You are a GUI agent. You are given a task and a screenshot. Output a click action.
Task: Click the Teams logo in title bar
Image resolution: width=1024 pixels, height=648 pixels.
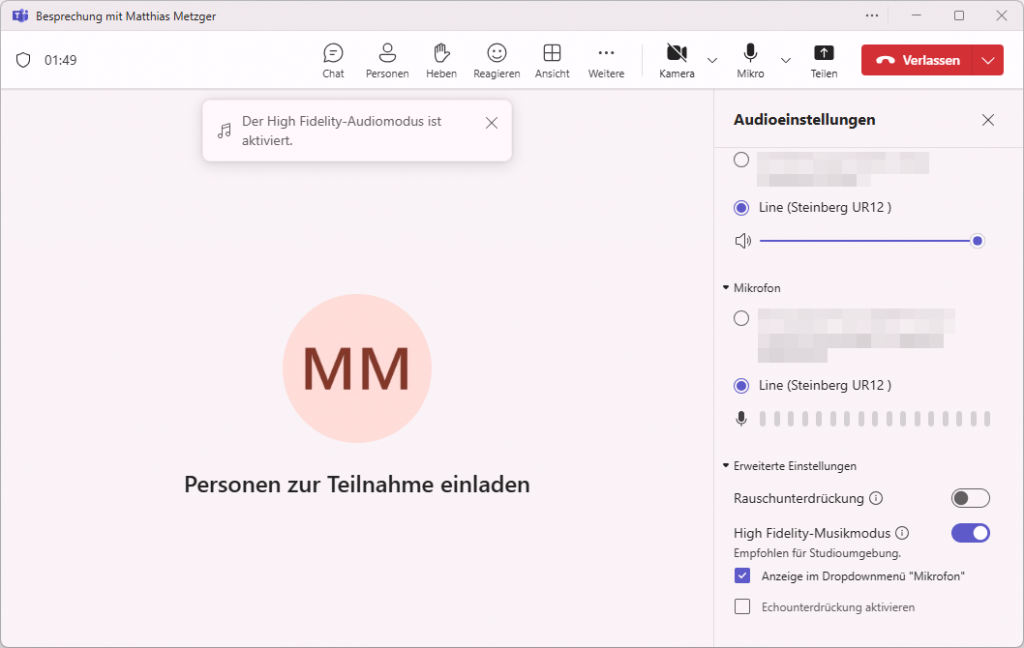pos(20,16)
